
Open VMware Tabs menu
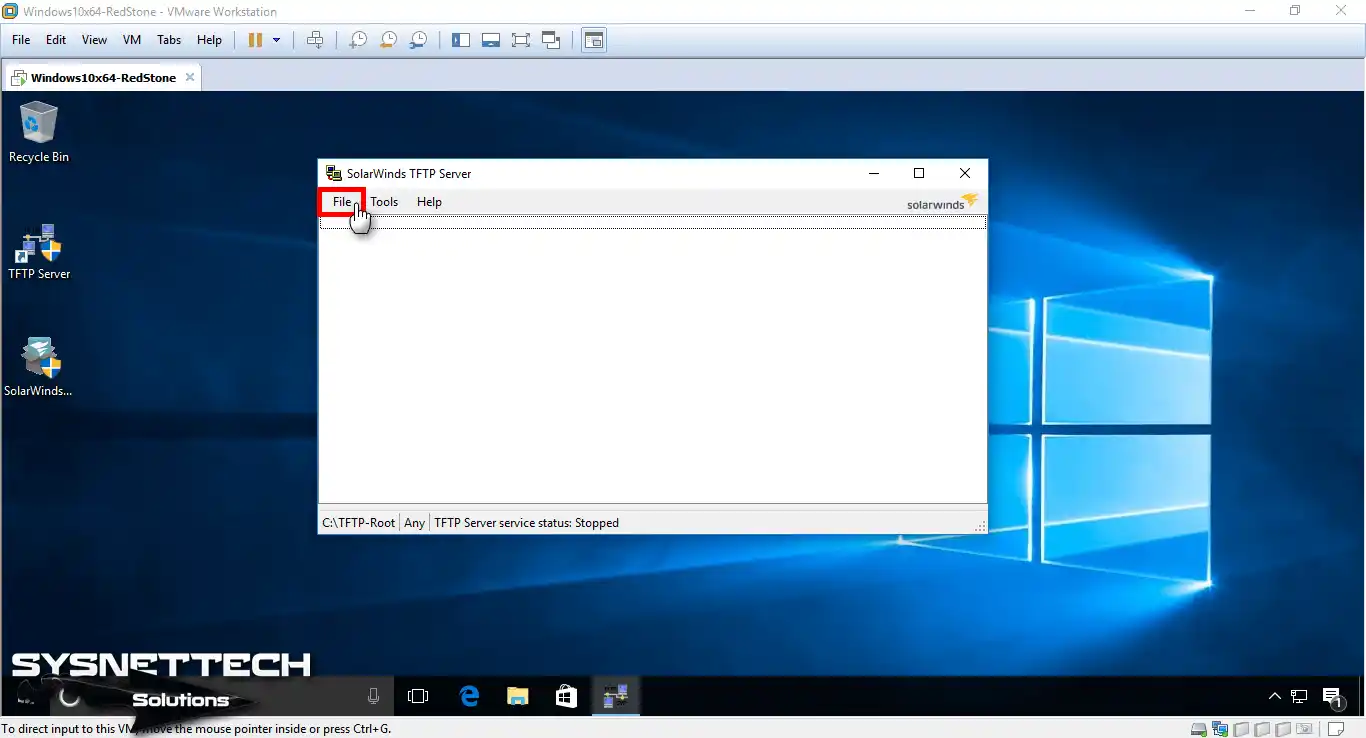tap(169, 40)
